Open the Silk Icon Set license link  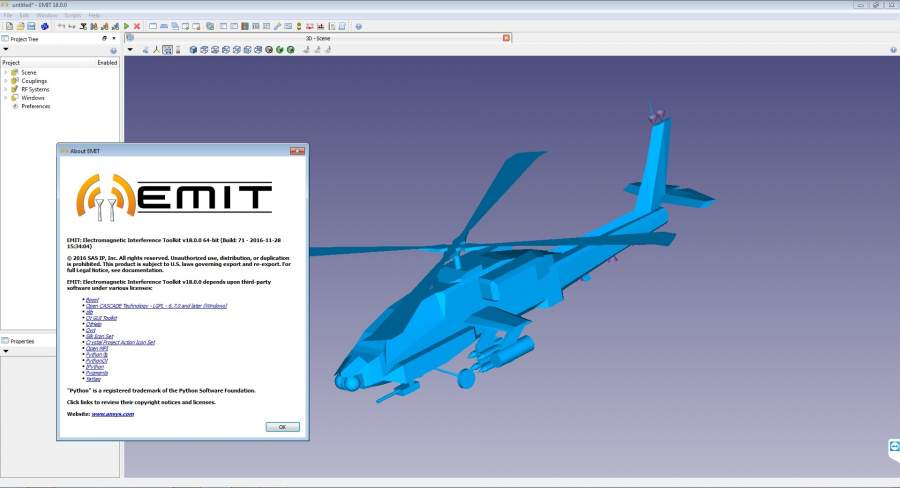(x=99, y=336)
